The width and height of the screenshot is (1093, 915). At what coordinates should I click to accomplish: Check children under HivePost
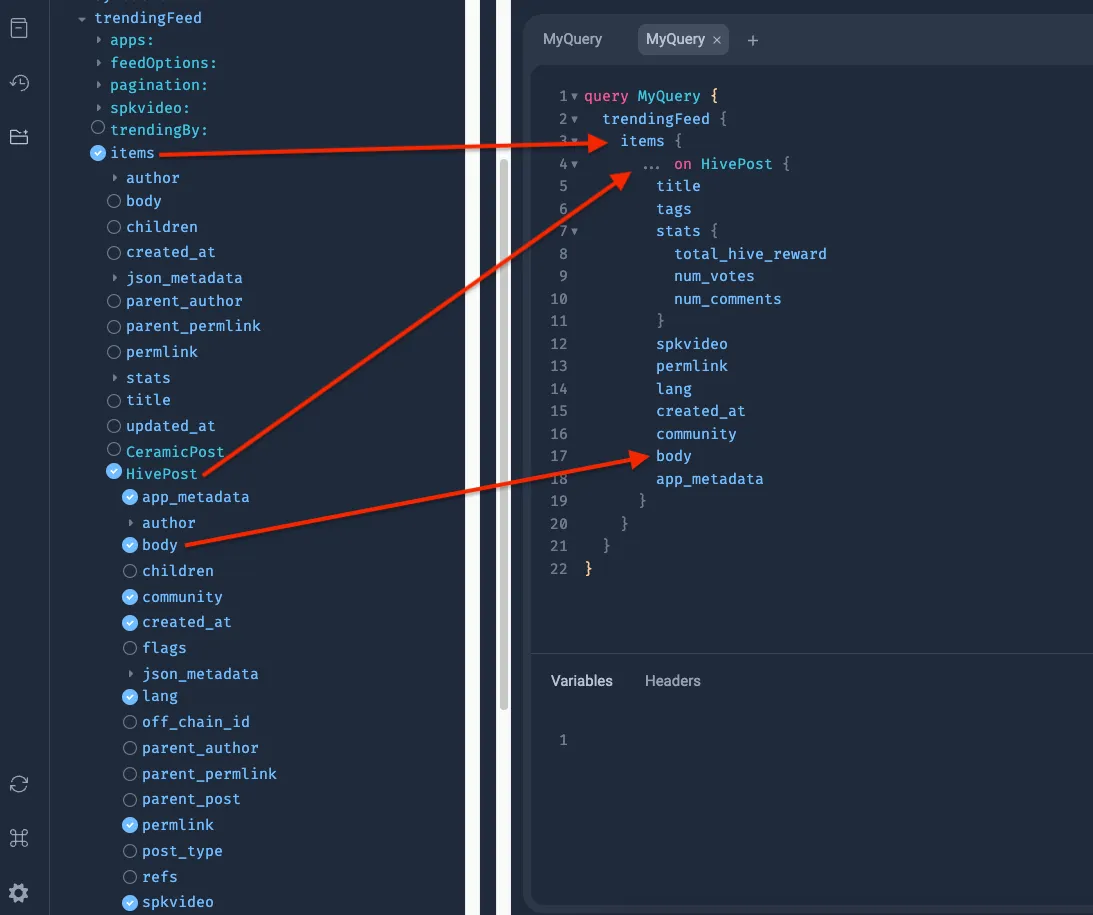(130, 571)
